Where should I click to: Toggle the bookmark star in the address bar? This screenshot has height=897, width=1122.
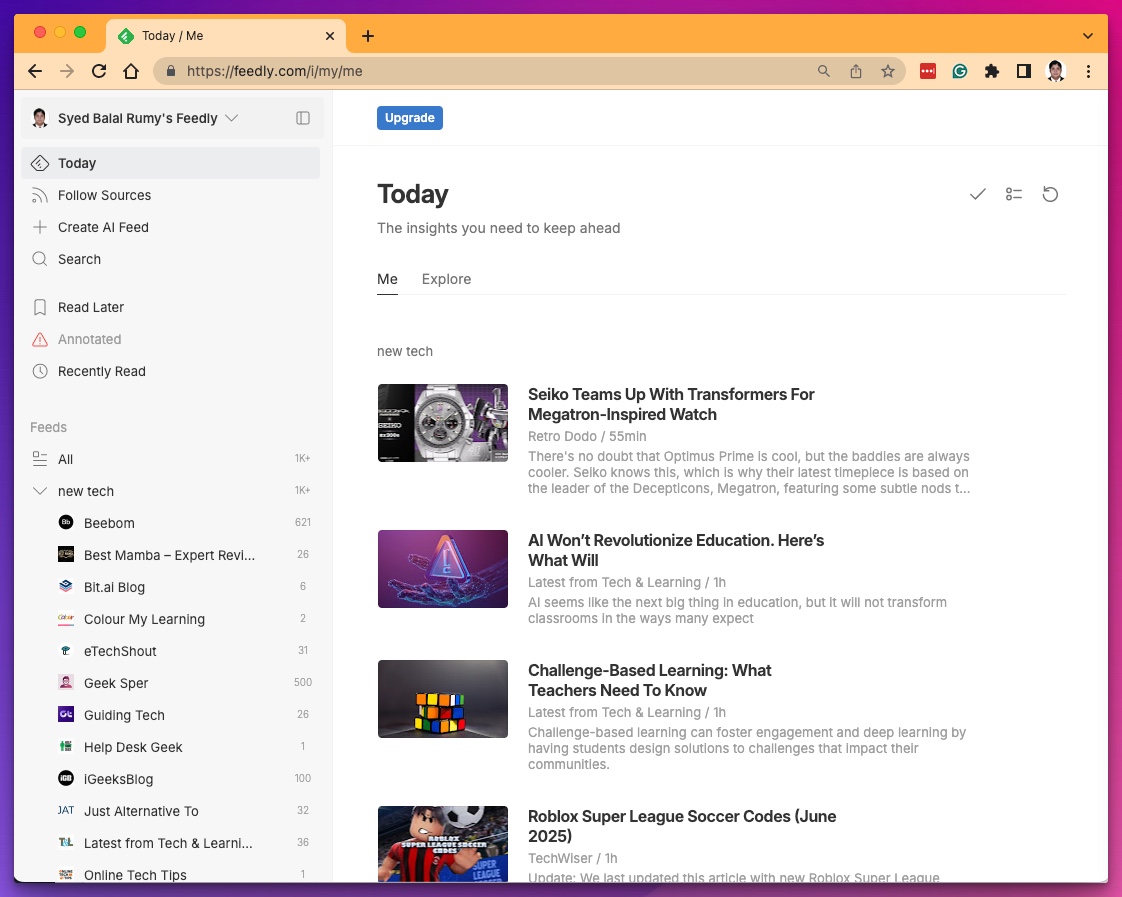(888, 71)
